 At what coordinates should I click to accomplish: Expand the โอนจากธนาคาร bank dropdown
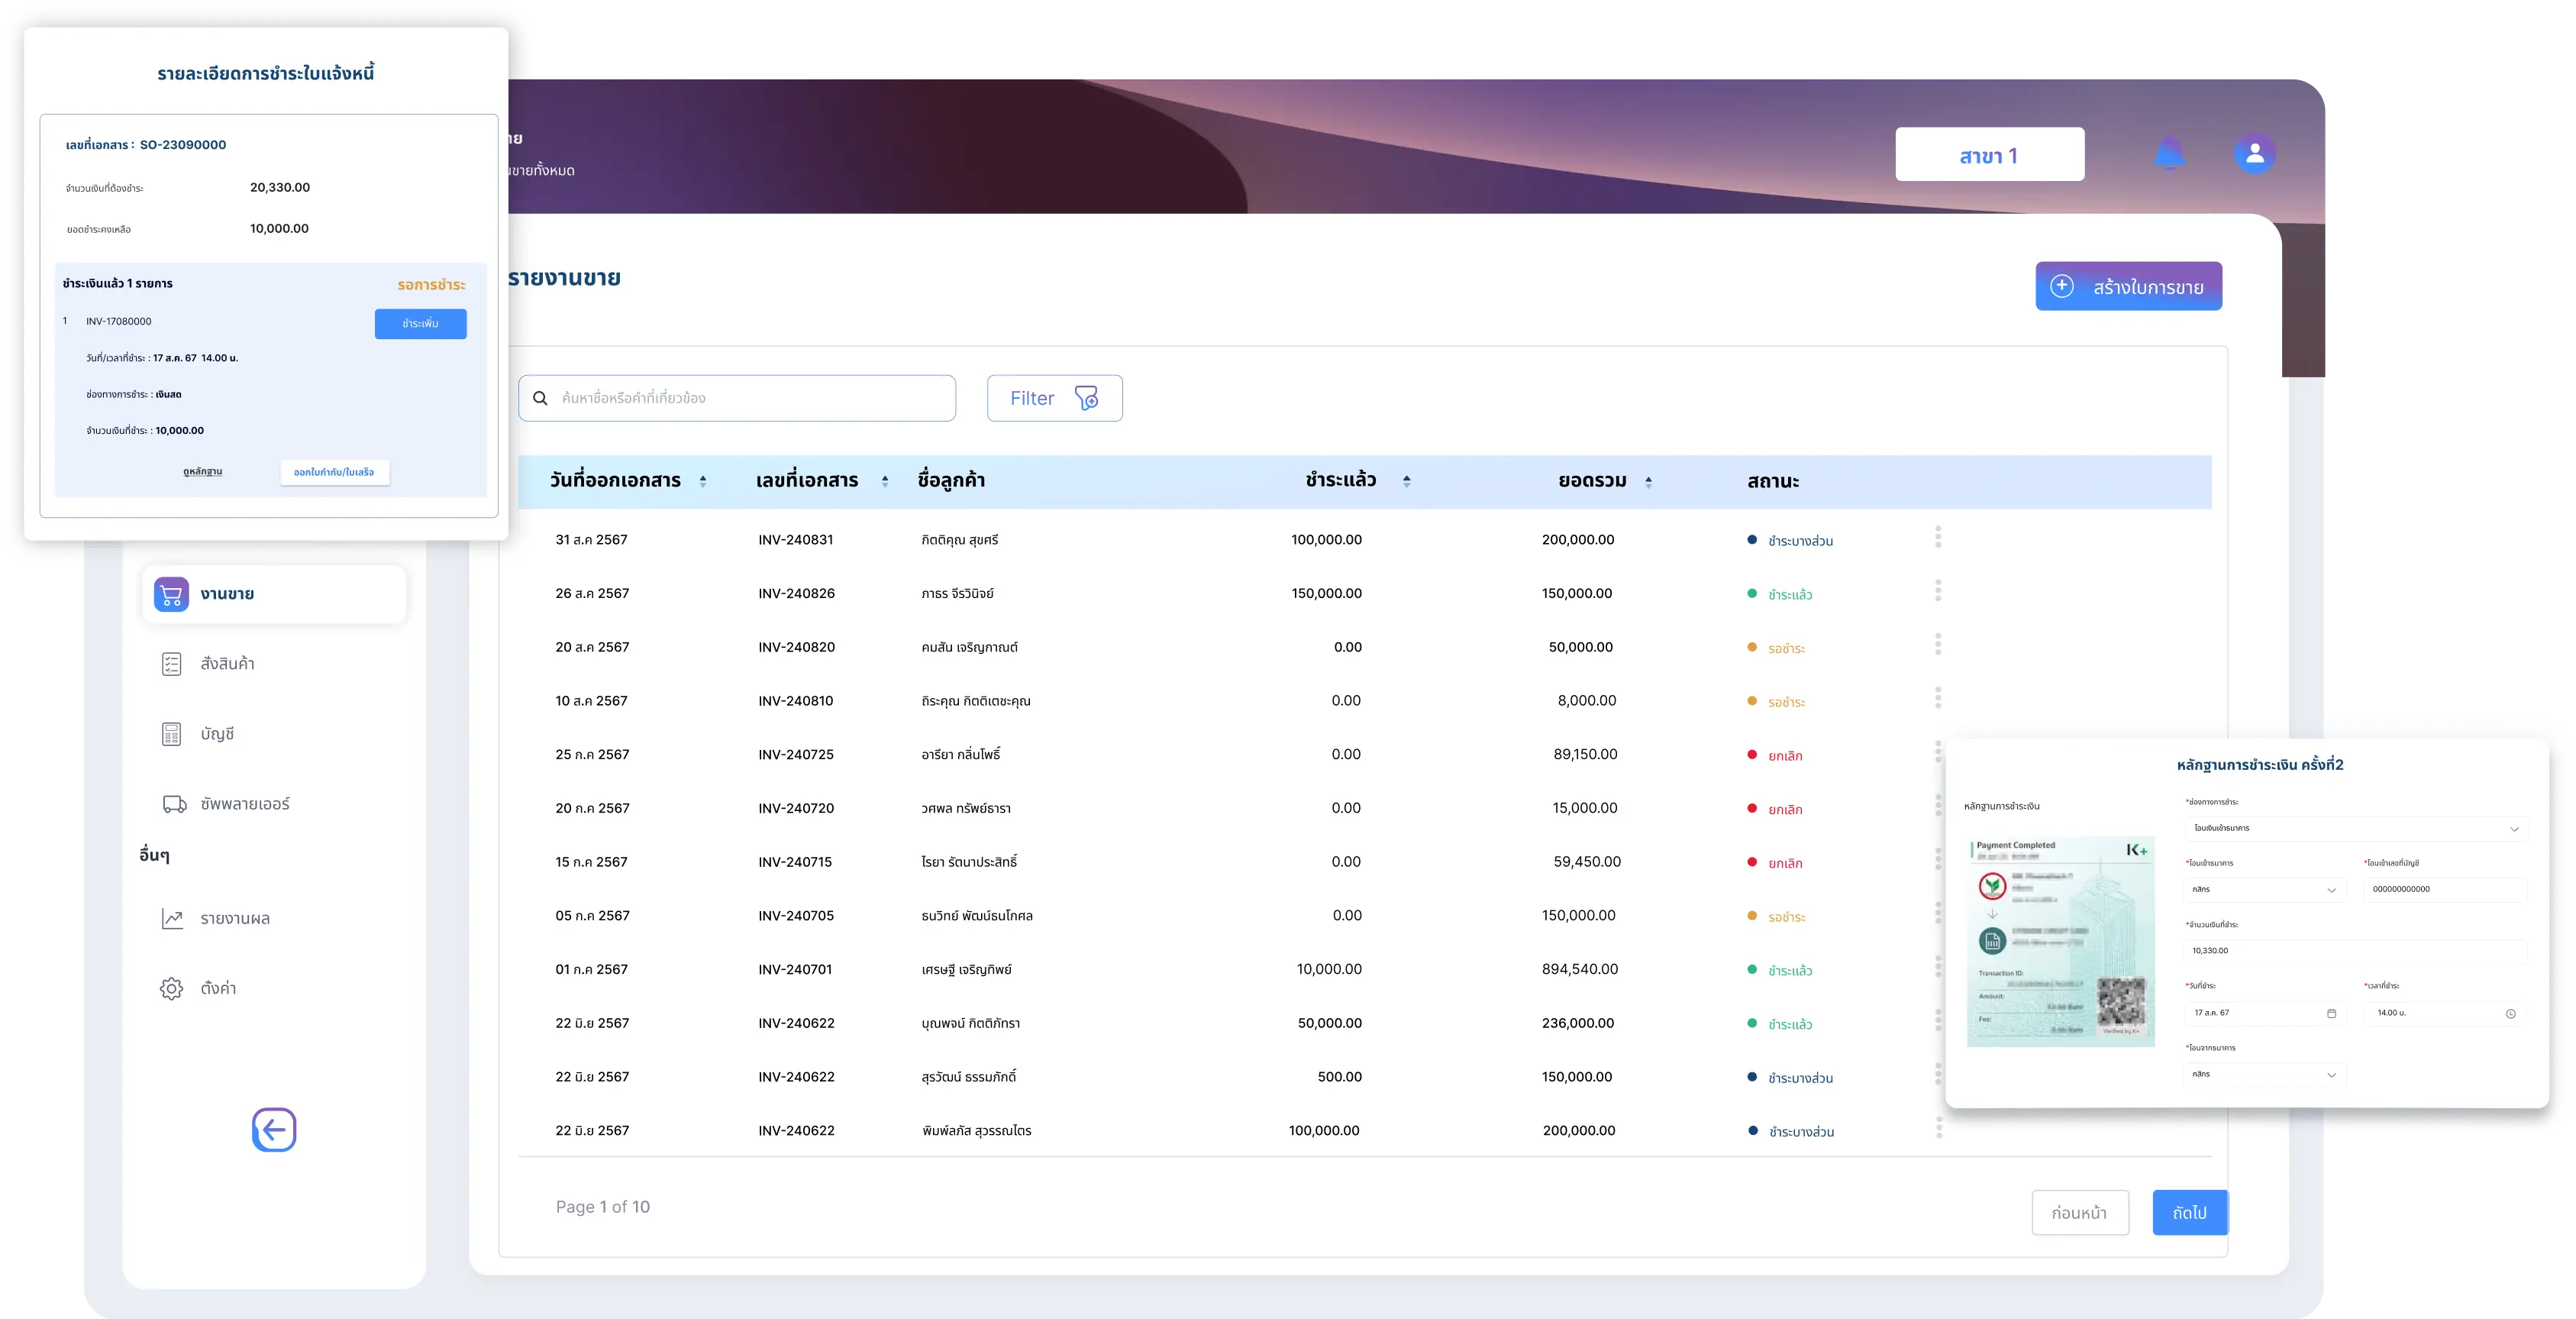(x=2264, y=1074)
